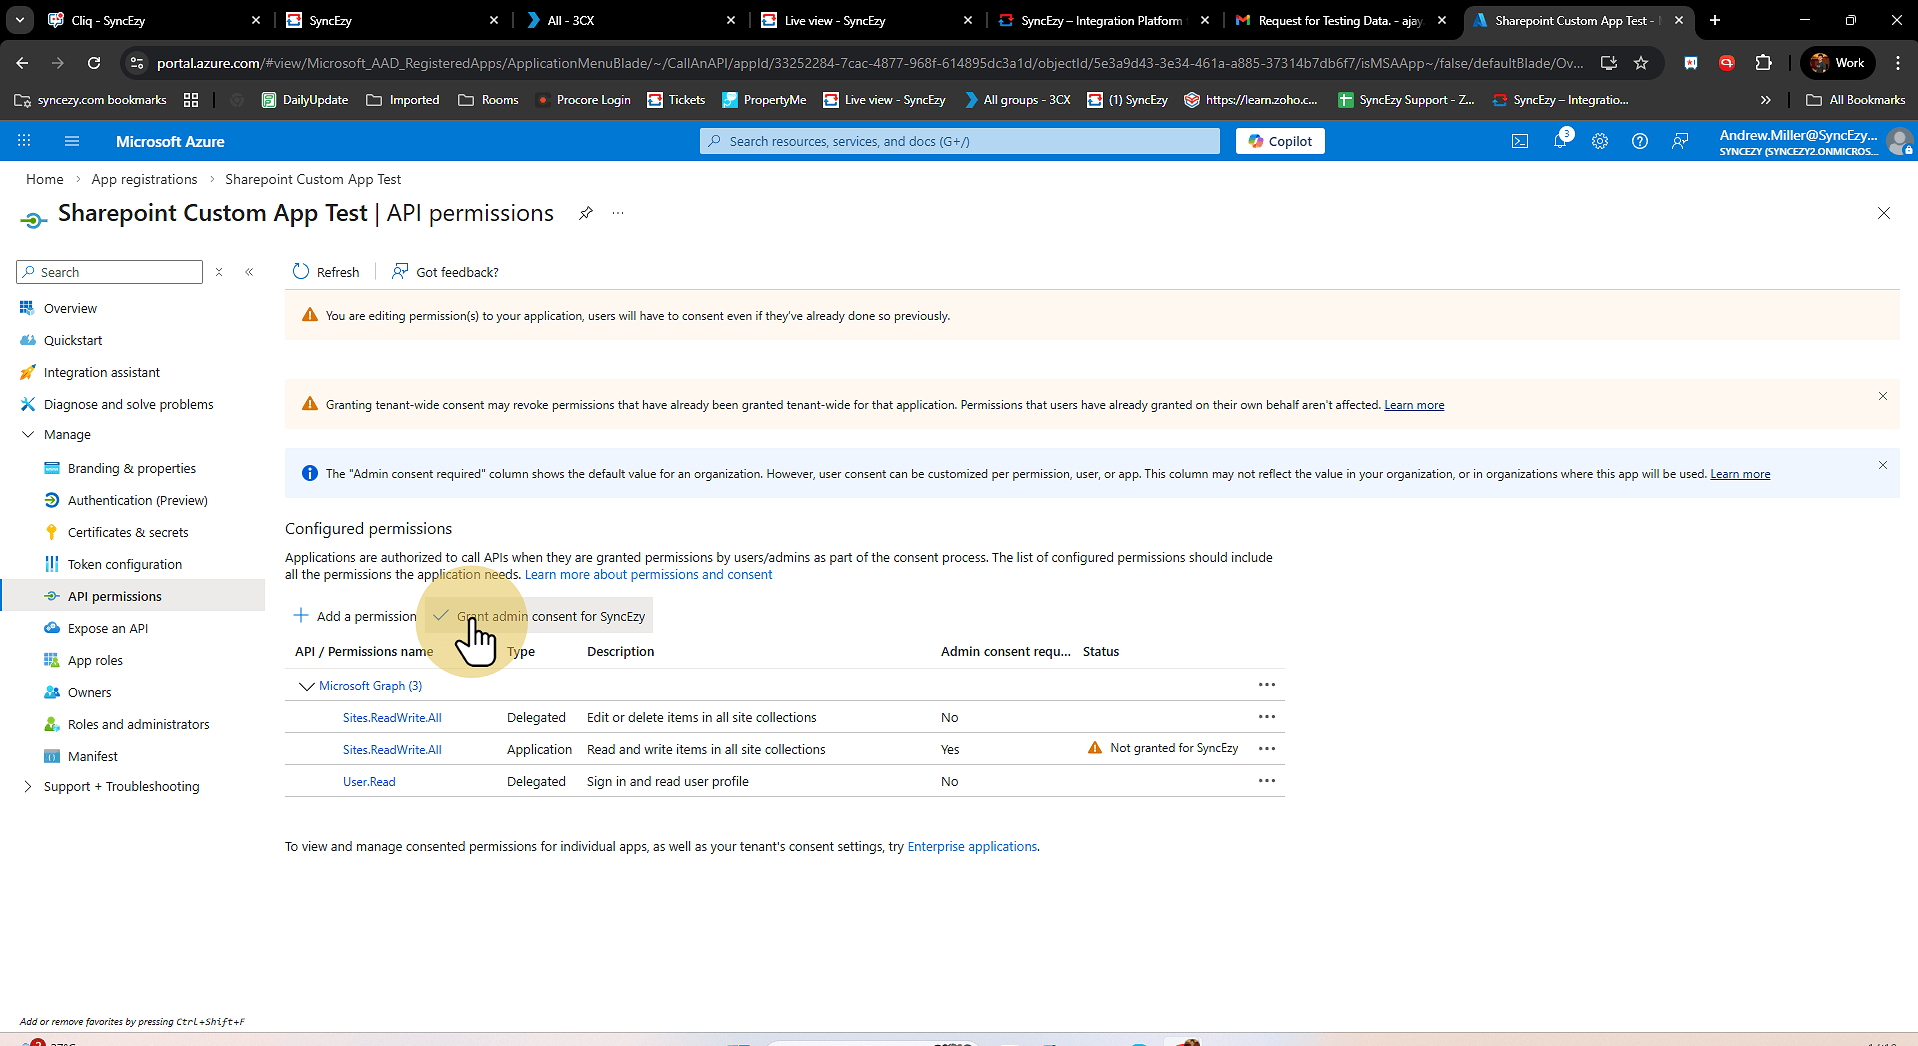This screenshot has width=1918, height=1046.
Task: Click Add a permission
Action: (x=355, y=616)
